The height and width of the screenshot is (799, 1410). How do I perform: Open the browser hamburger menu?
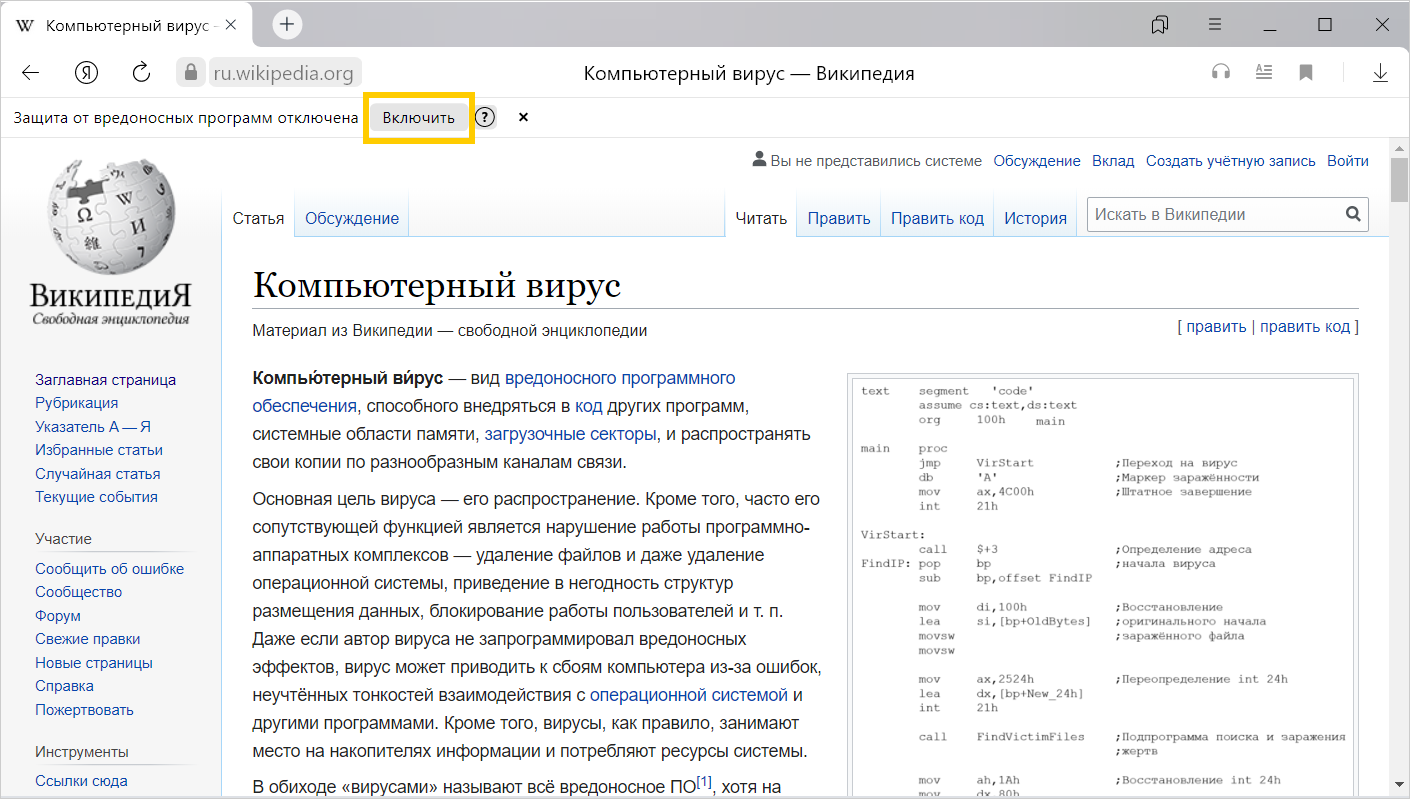point(1215,25)
